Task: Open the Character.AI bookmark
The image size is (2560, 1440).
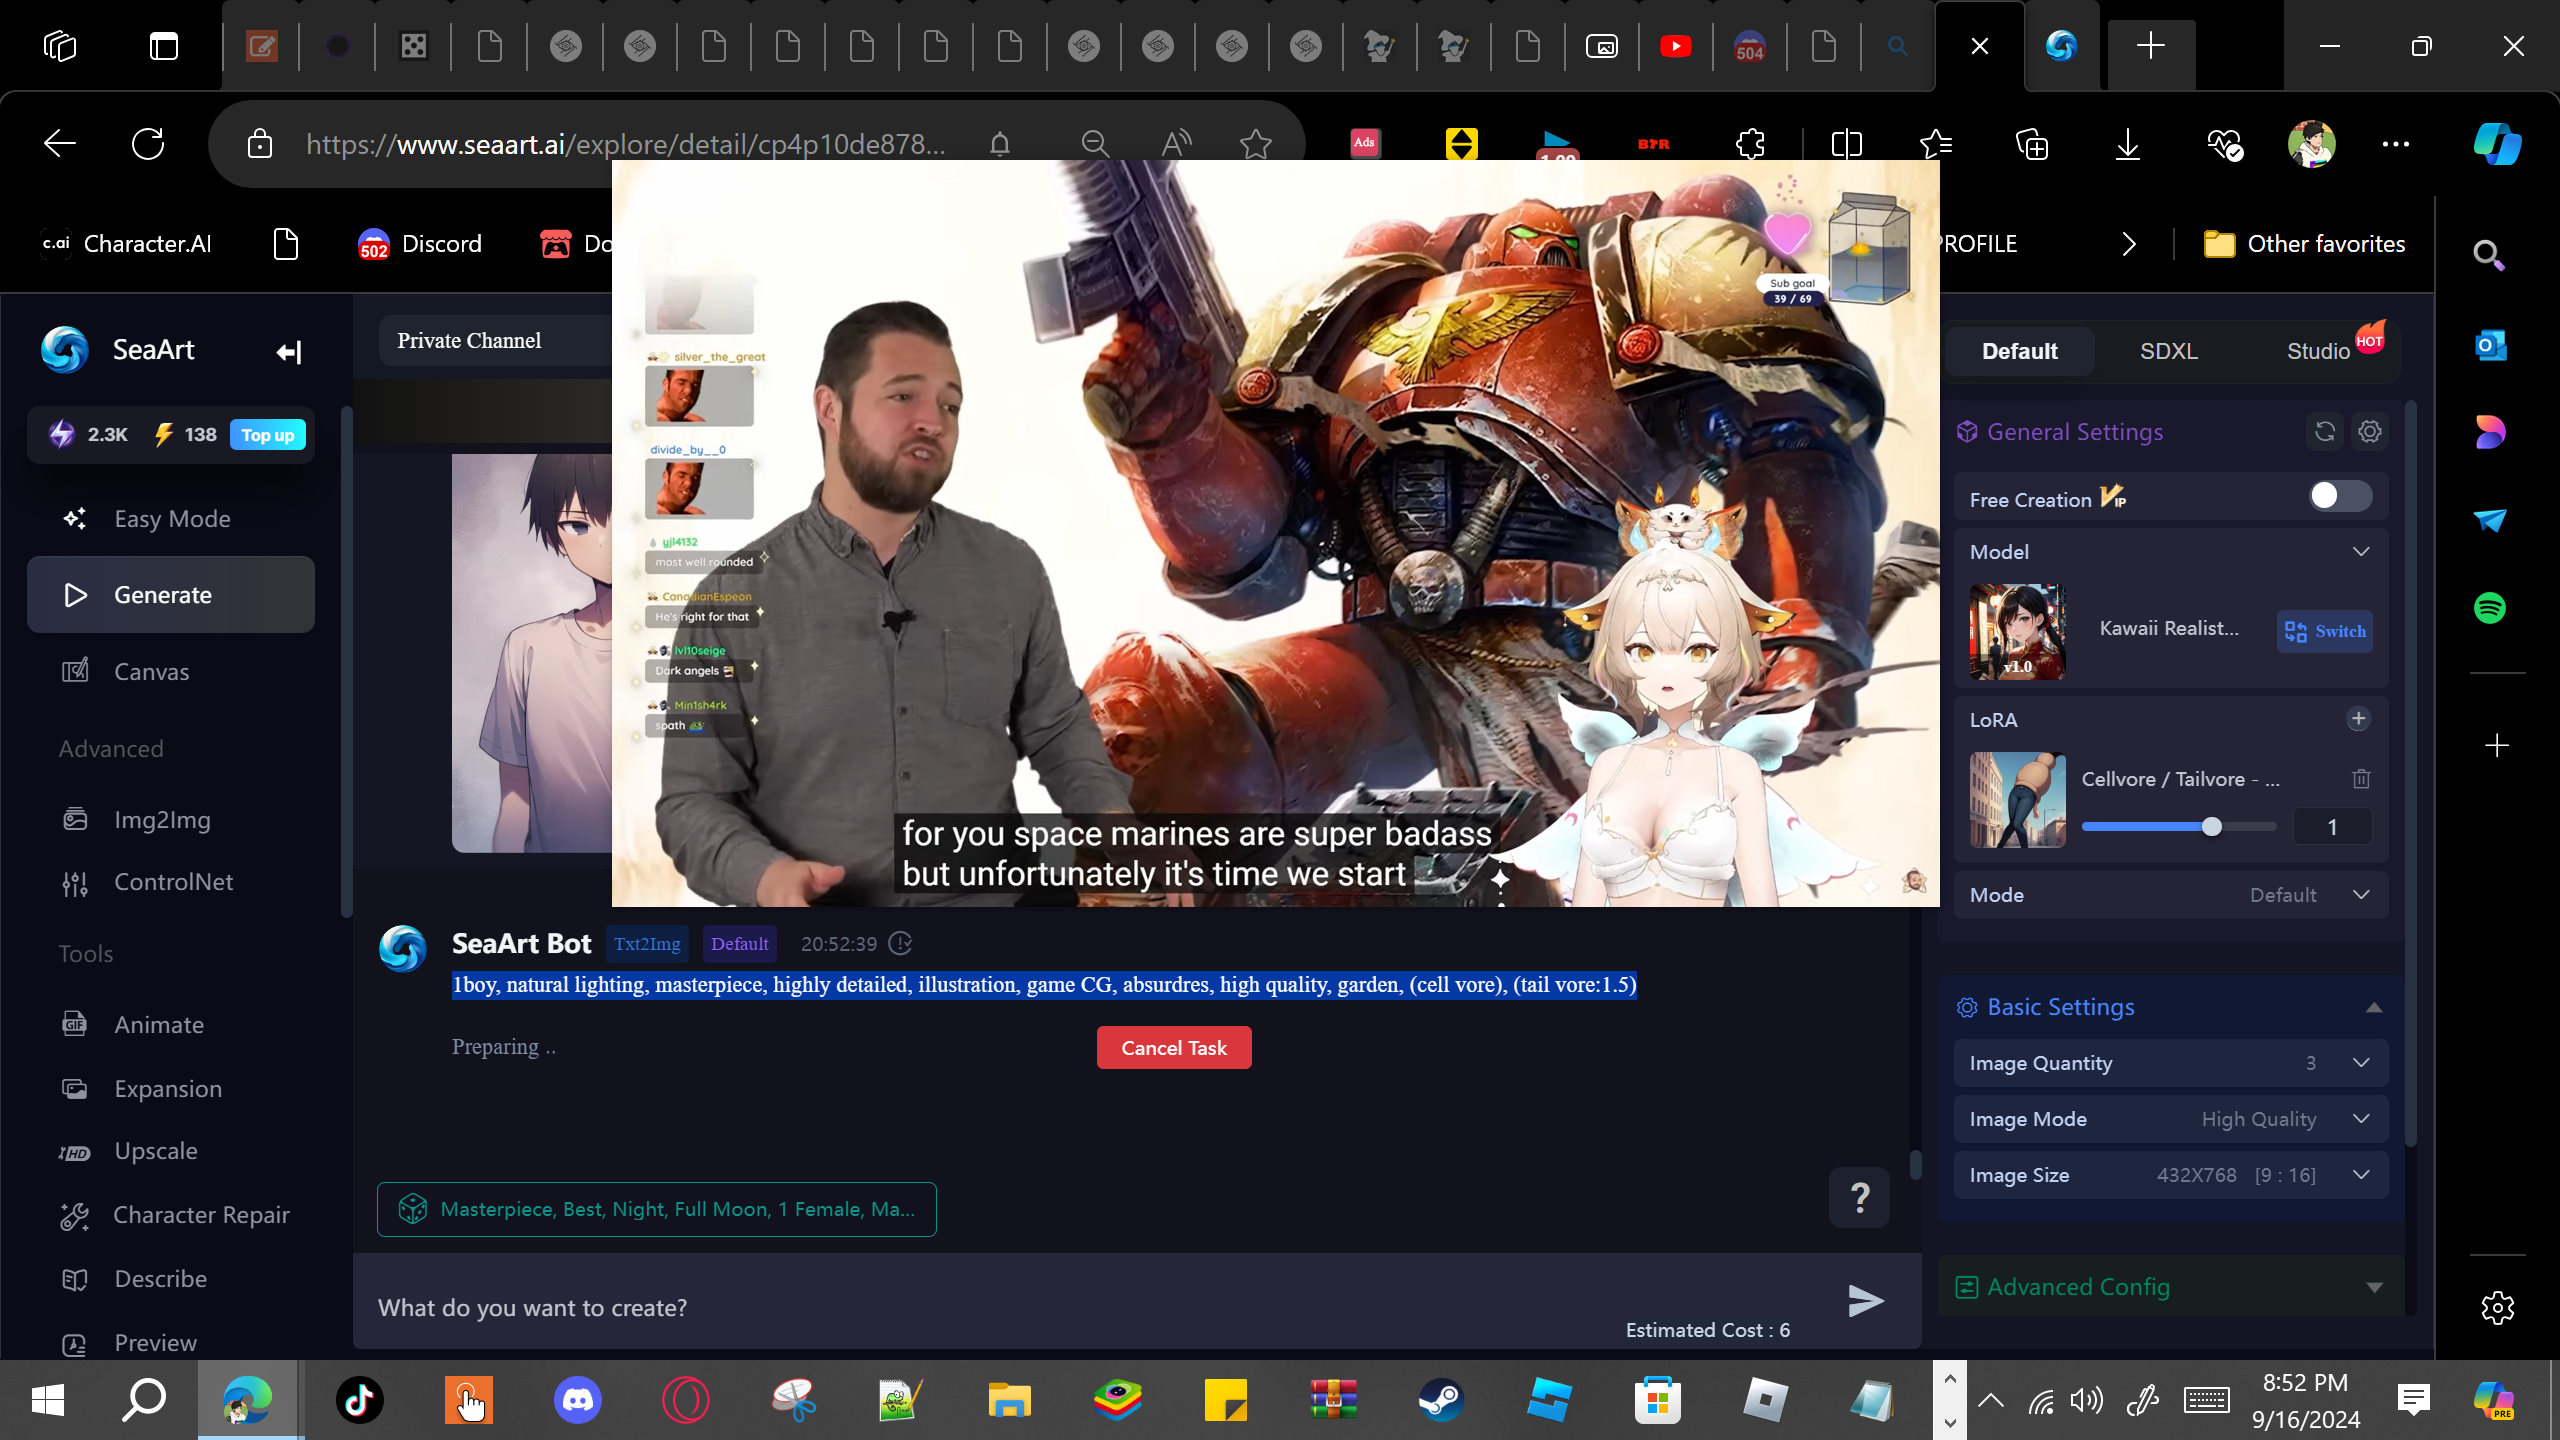Action: 127,244
